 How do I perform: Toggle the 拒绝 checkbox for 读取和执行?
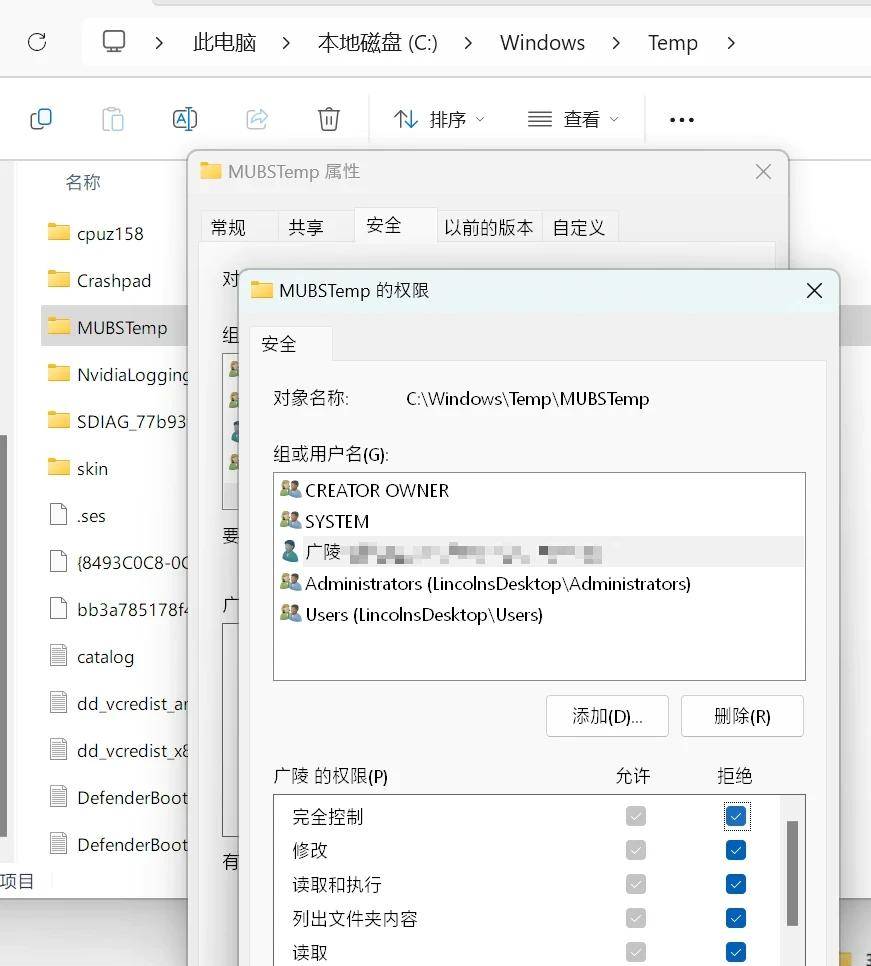[736, 884]
